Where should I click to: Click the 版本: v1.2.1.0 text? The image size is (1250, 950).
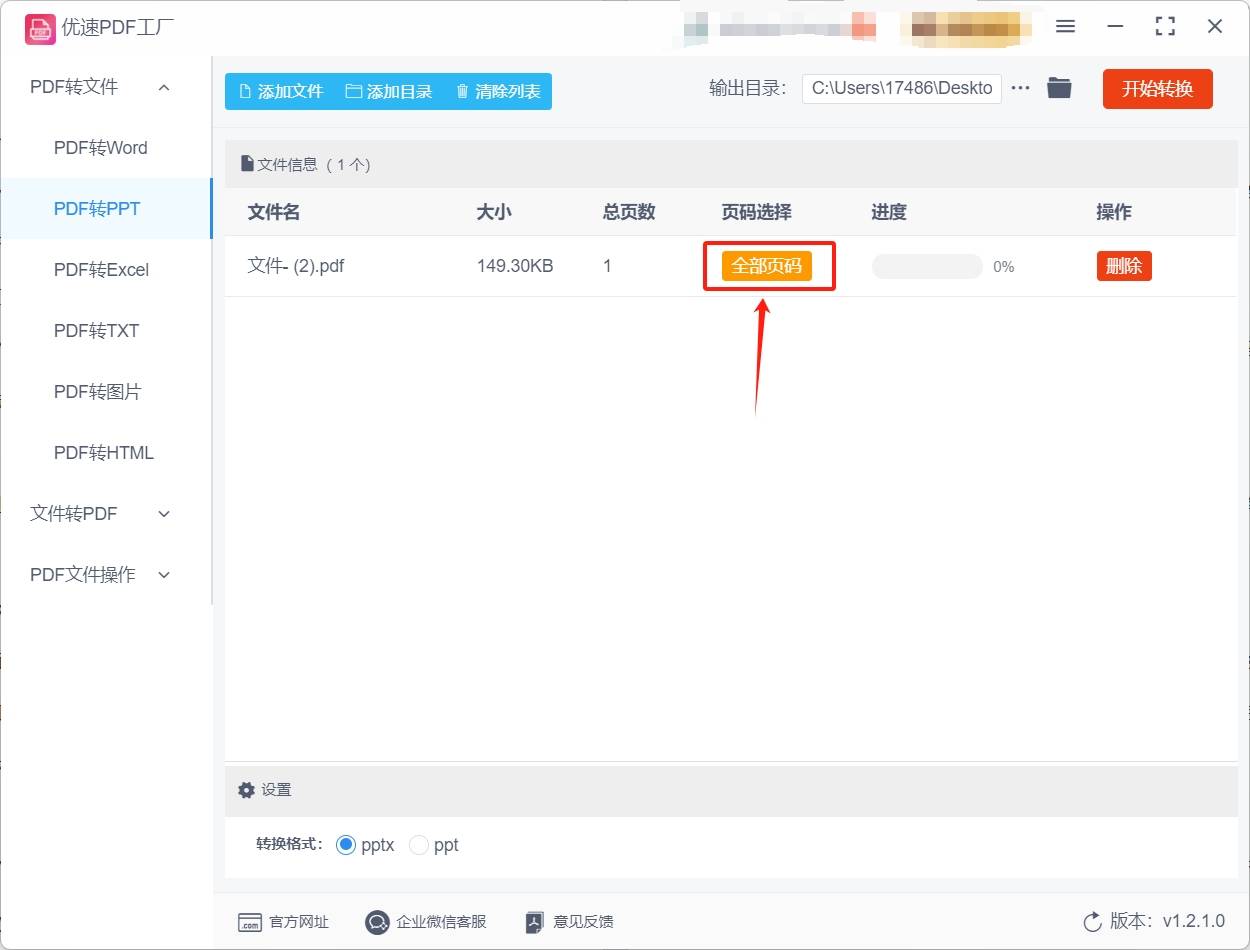click(1167, 922)
